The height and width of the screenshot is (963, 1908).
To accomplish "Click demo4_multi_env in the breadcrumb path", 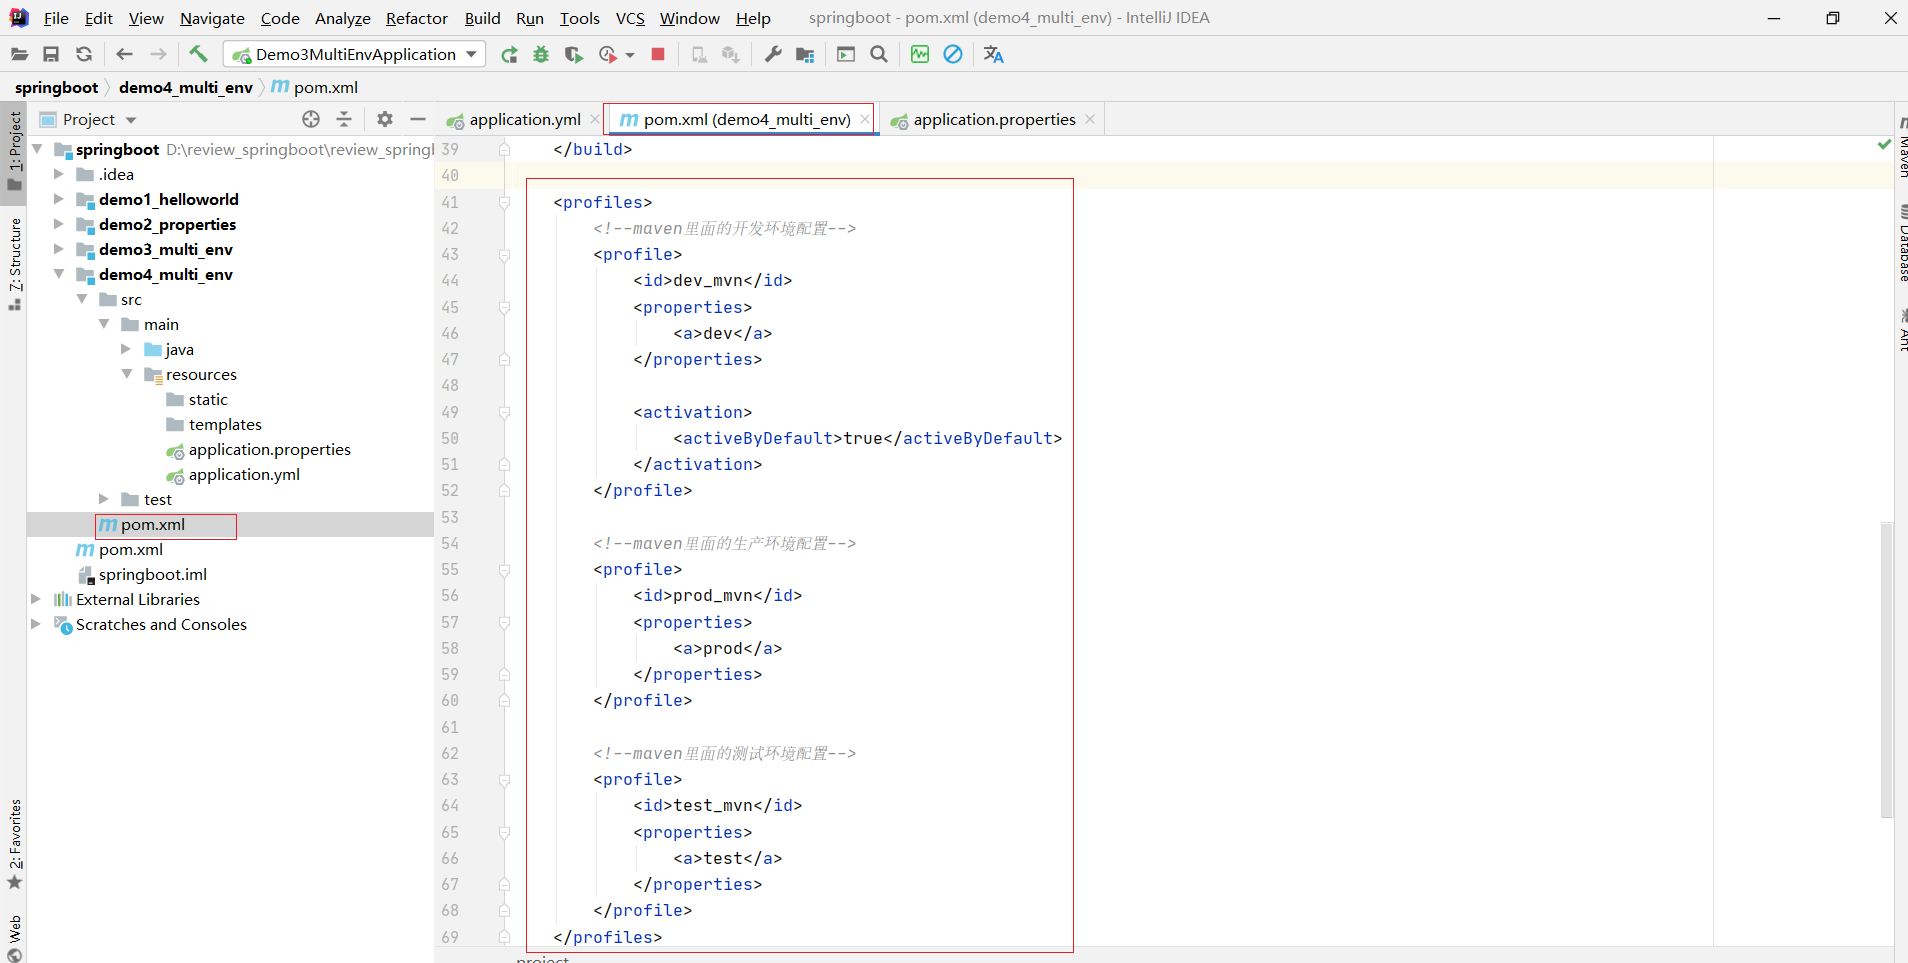I will (x=185, y=87).
